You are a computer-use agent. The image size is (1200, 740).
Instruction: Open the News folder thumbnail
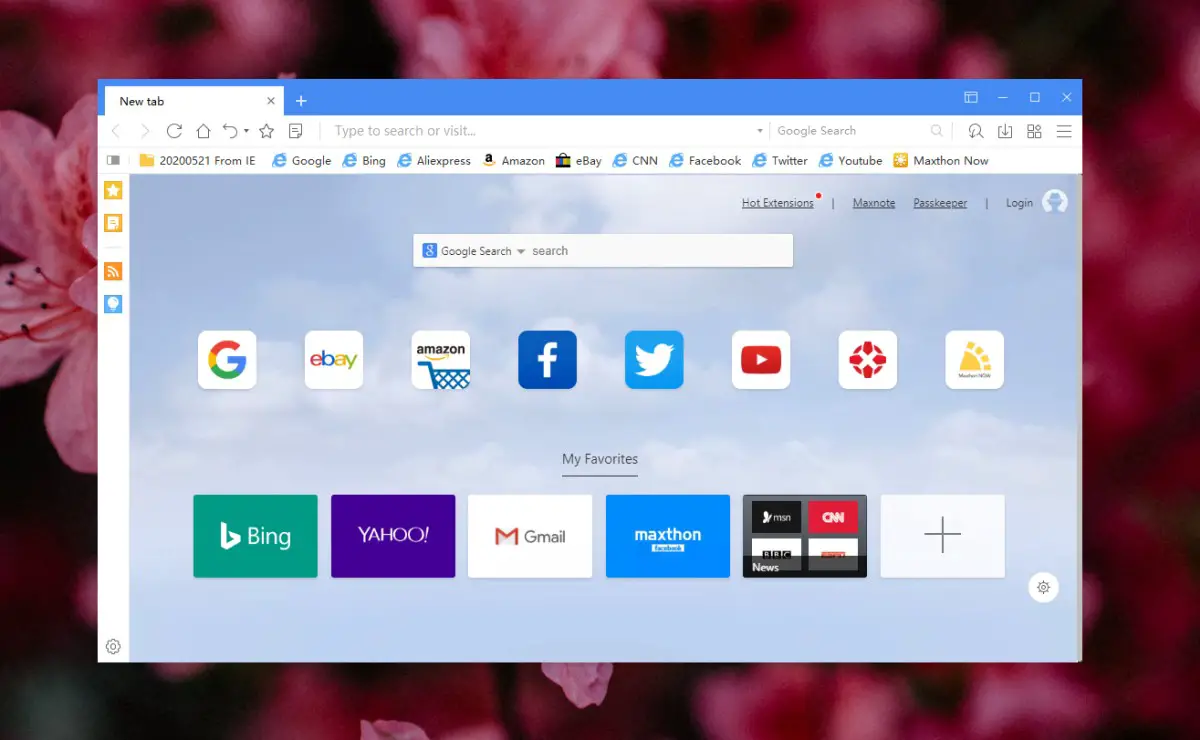(805, 536)
